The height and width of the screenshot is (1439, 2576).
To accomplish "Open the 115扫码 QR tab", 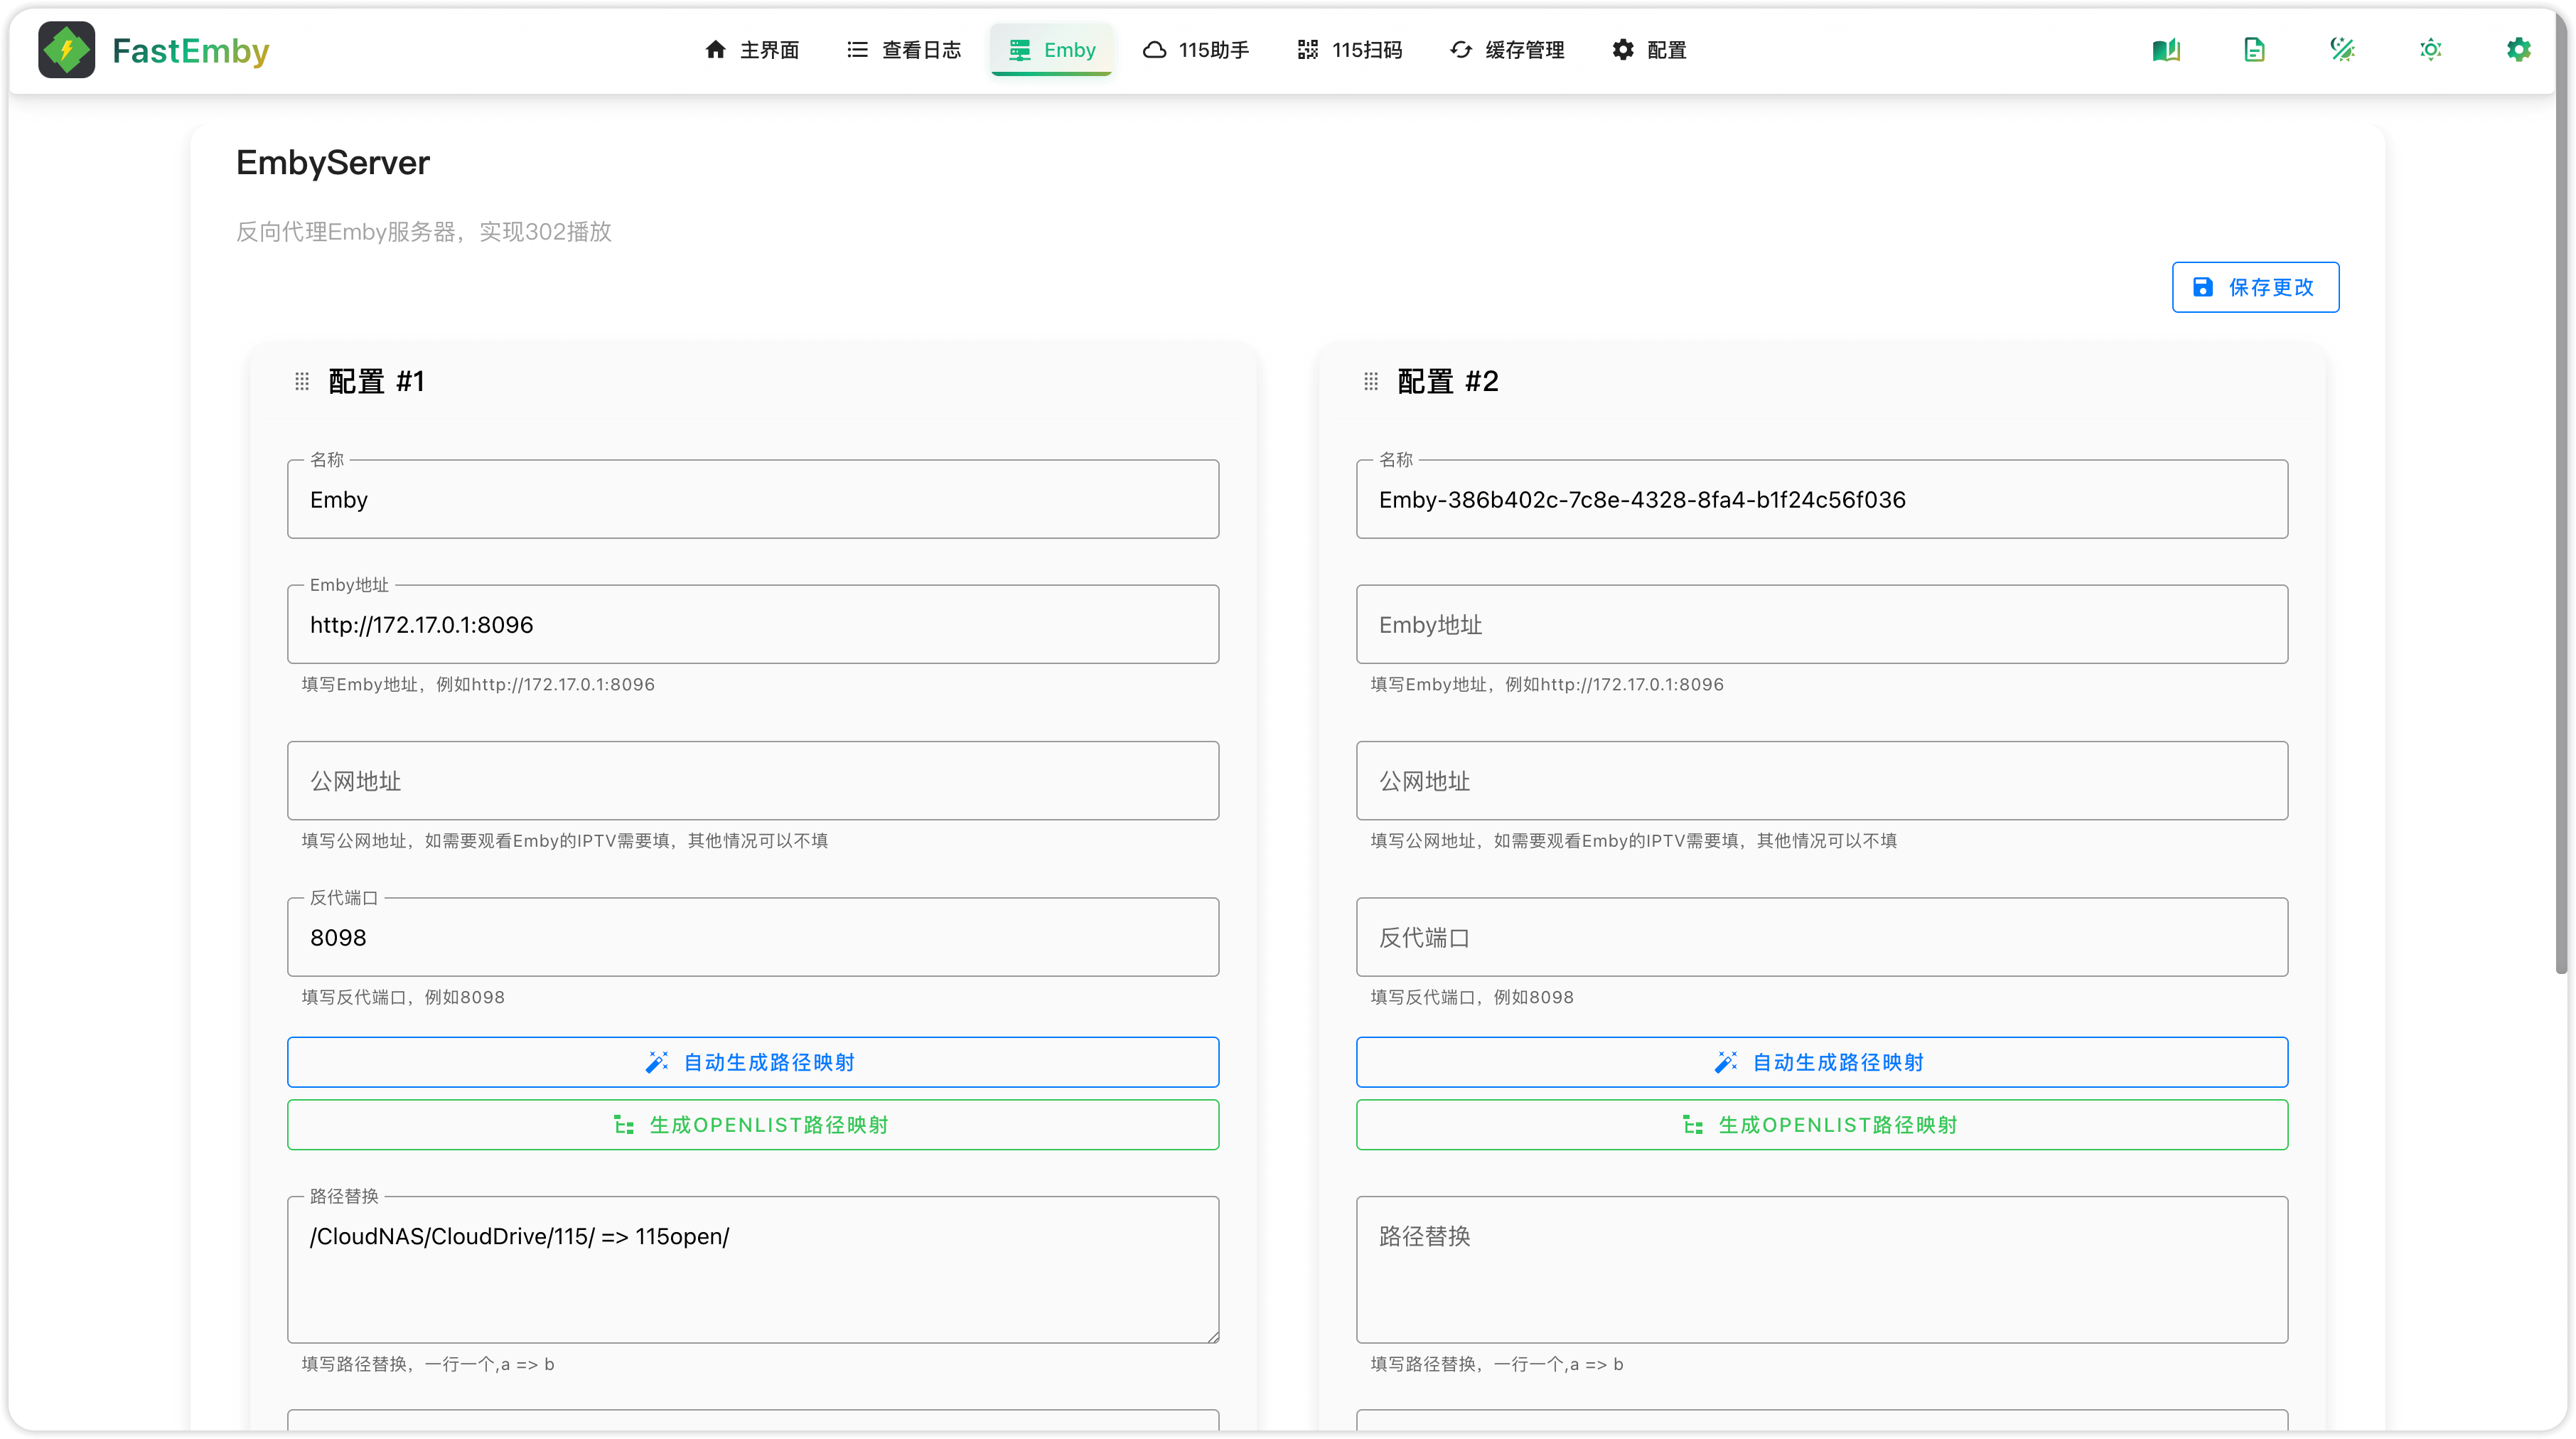I will [1350, 50].
